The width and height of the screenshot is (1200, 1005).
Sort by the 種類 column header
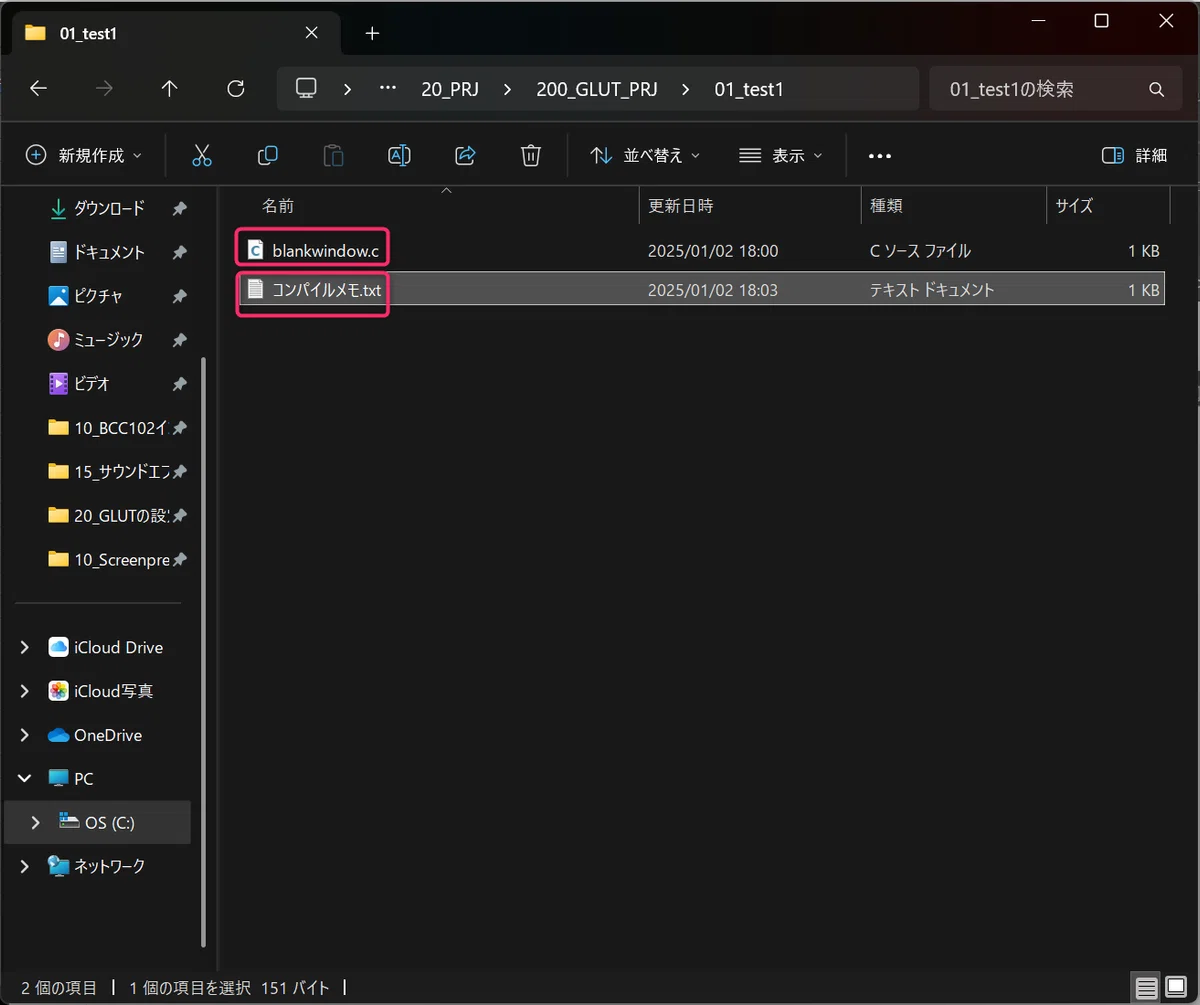pos(954,206)
